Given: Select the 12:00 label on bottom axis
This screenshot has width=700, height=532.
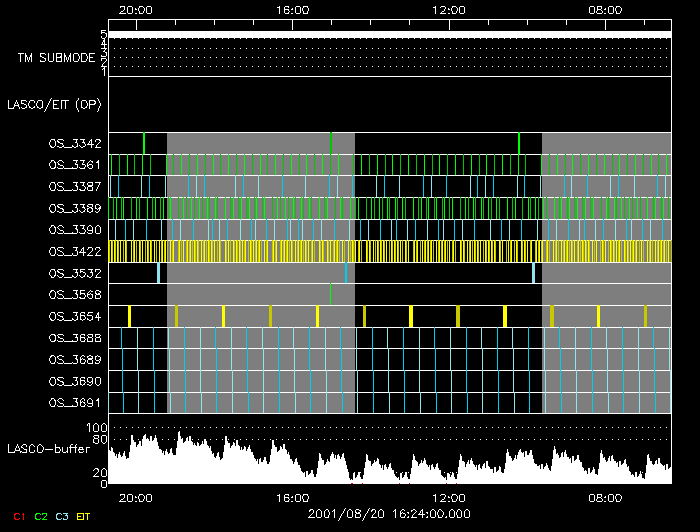Looking at the screenshot, I should [x=448, y=497].
